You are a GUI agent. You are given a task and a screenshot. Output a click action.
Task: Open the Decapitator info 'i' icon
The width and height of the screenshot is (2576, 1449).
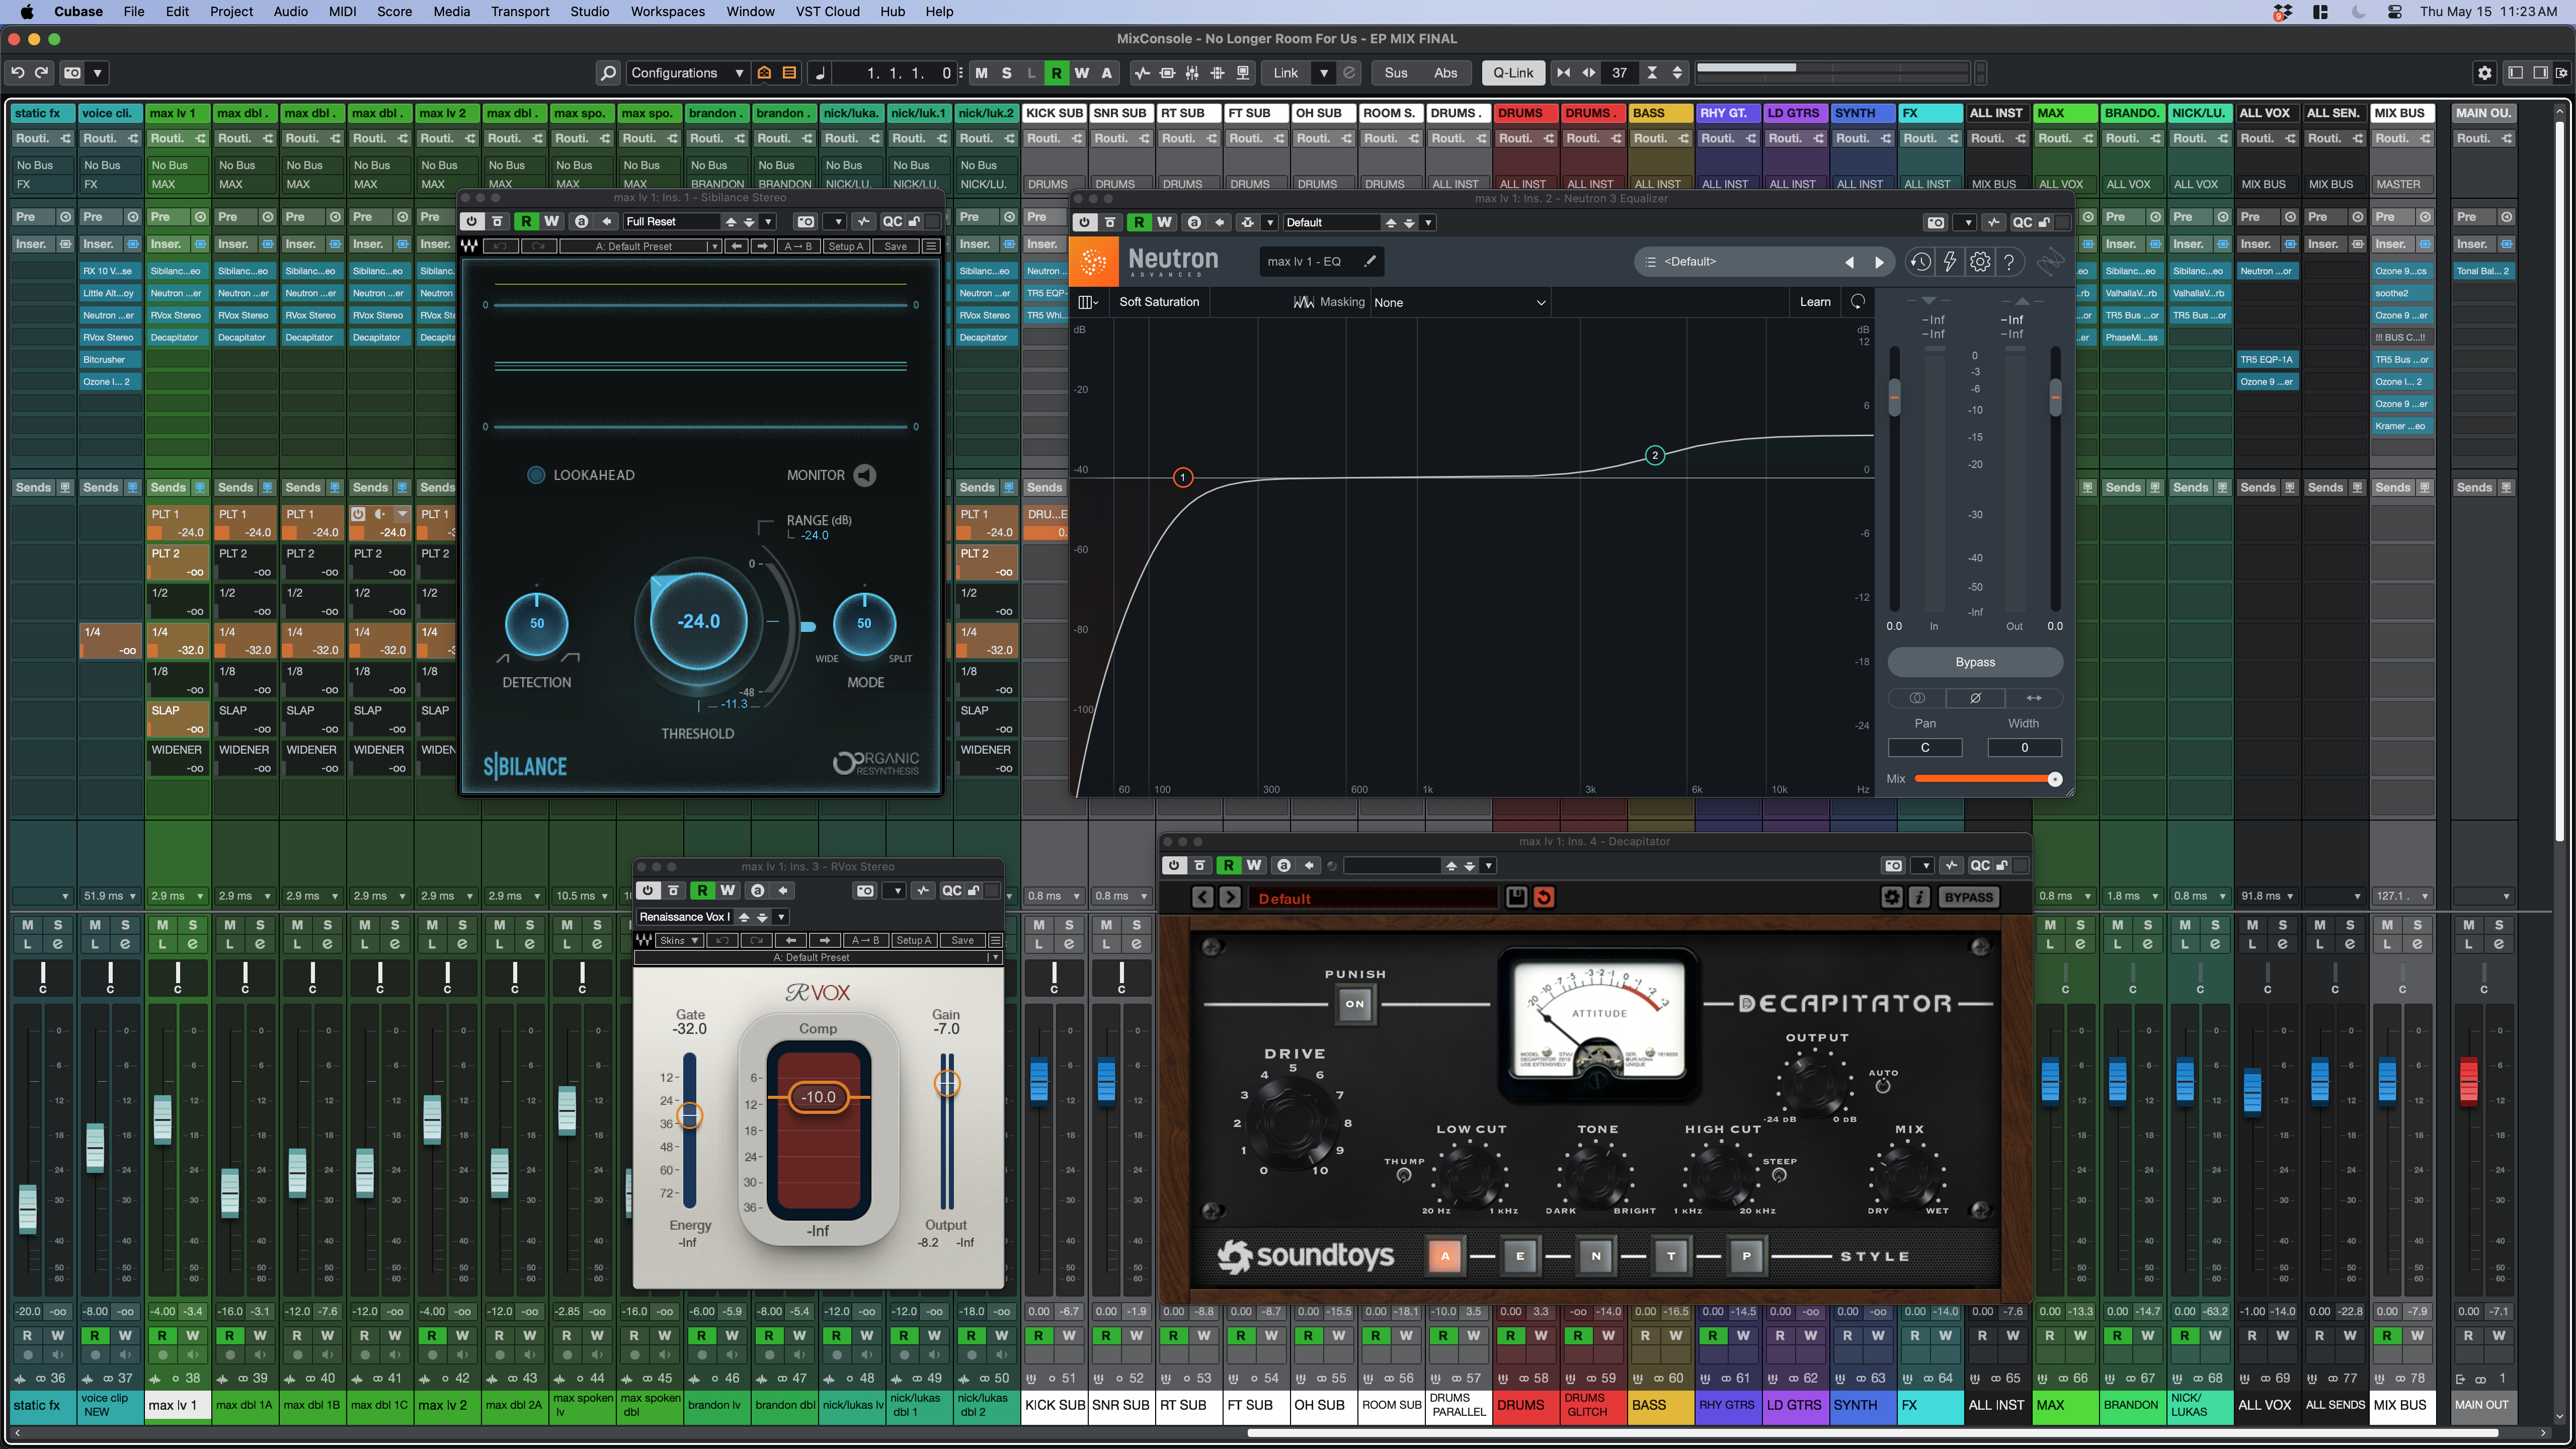(1918, 897)
